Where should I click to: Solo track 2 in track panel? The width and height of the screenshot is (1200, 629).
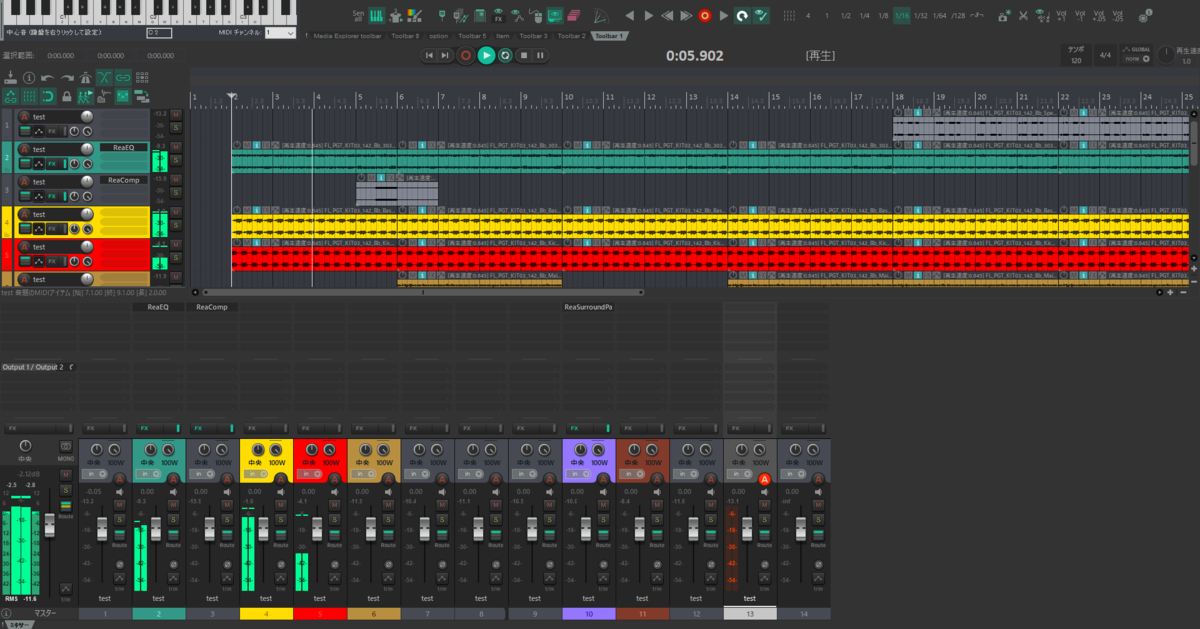pyautogui.click(x=176, y=159)
